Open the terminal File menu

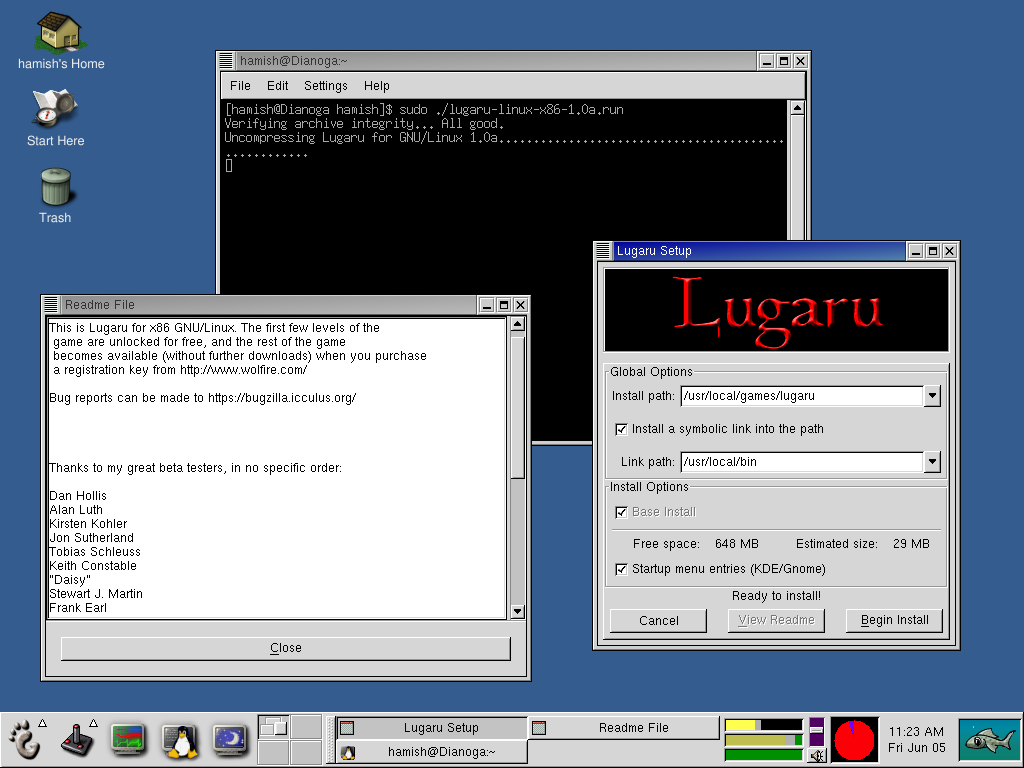point(240,86)
